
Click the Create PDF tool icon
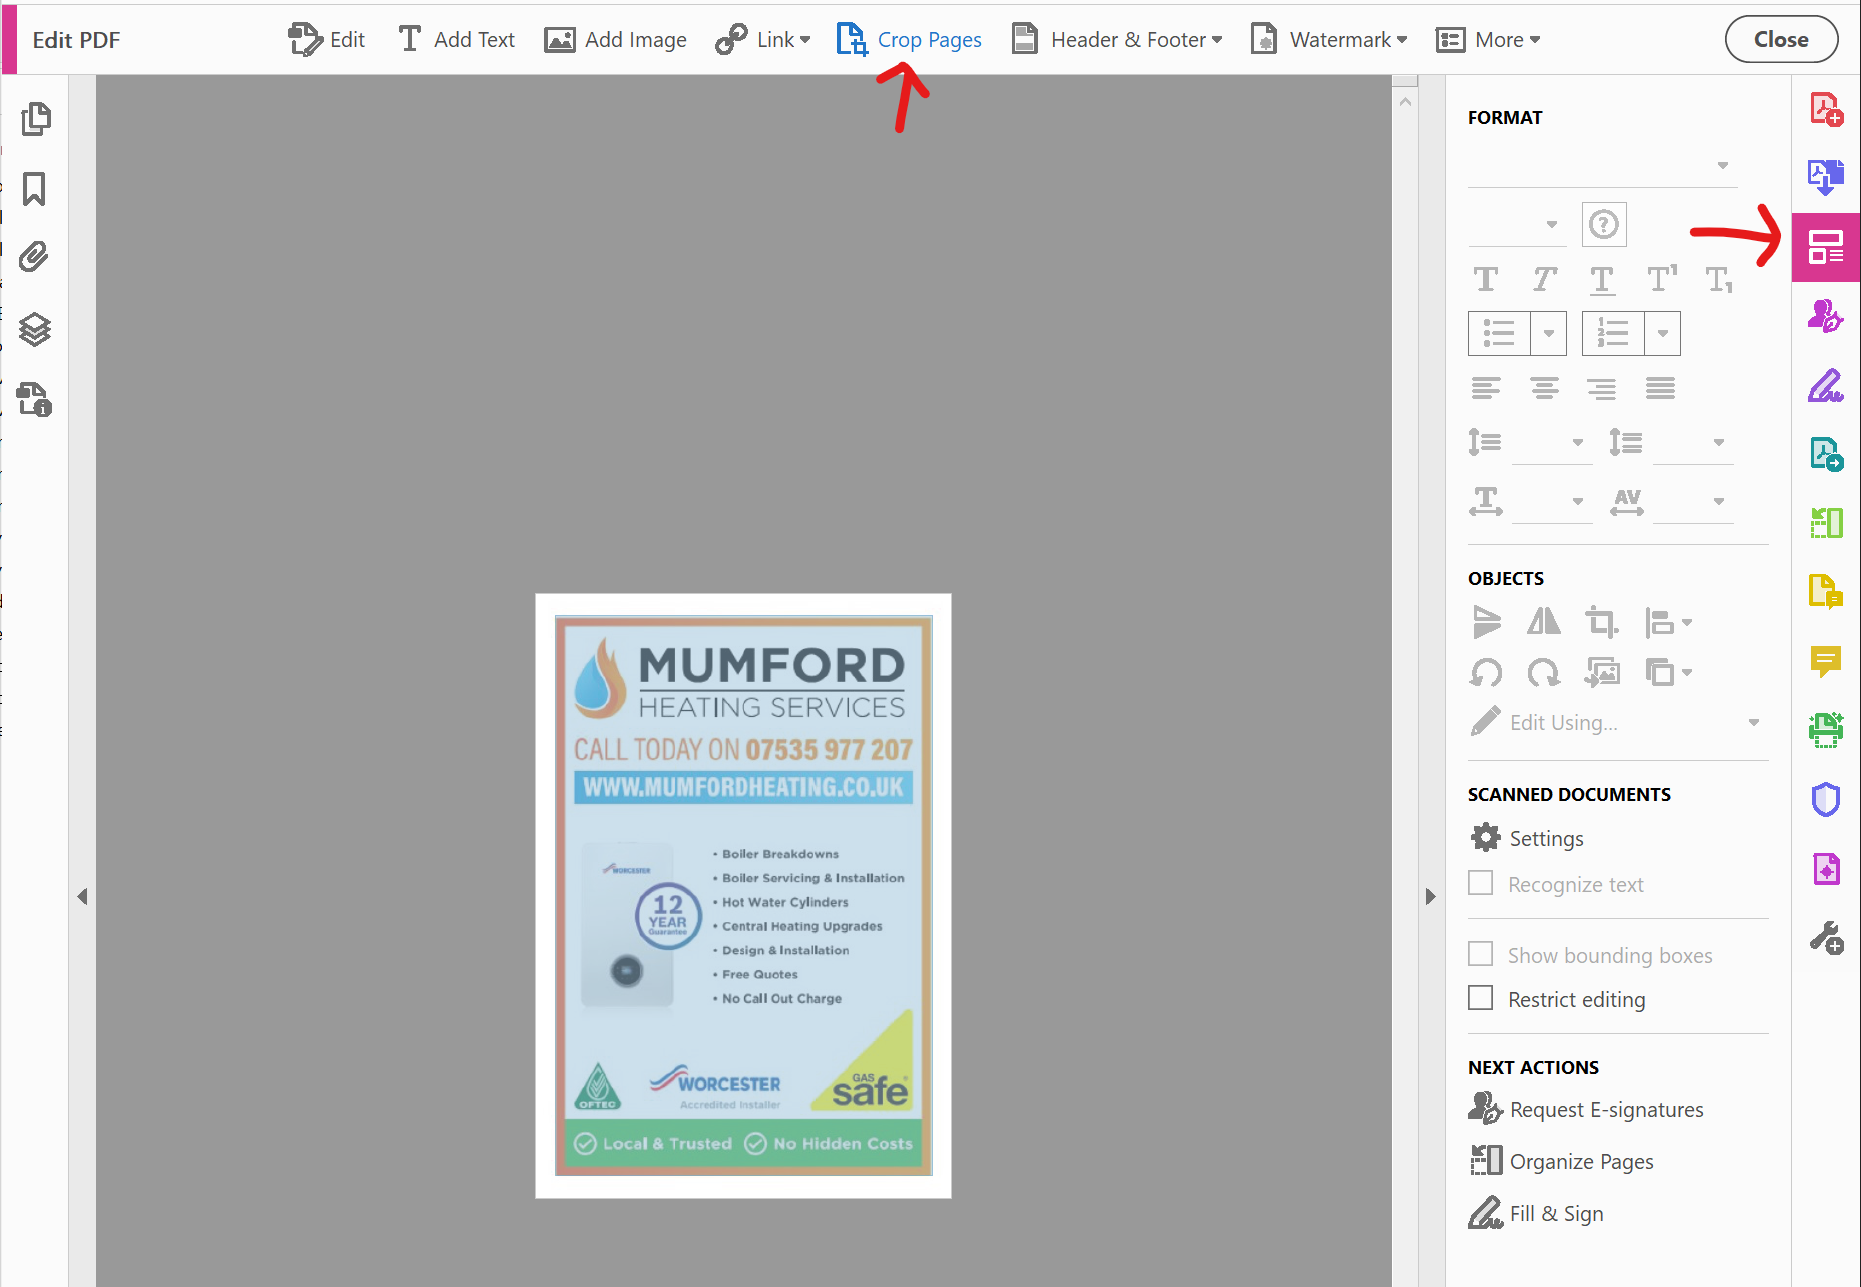click(1826, 109)
